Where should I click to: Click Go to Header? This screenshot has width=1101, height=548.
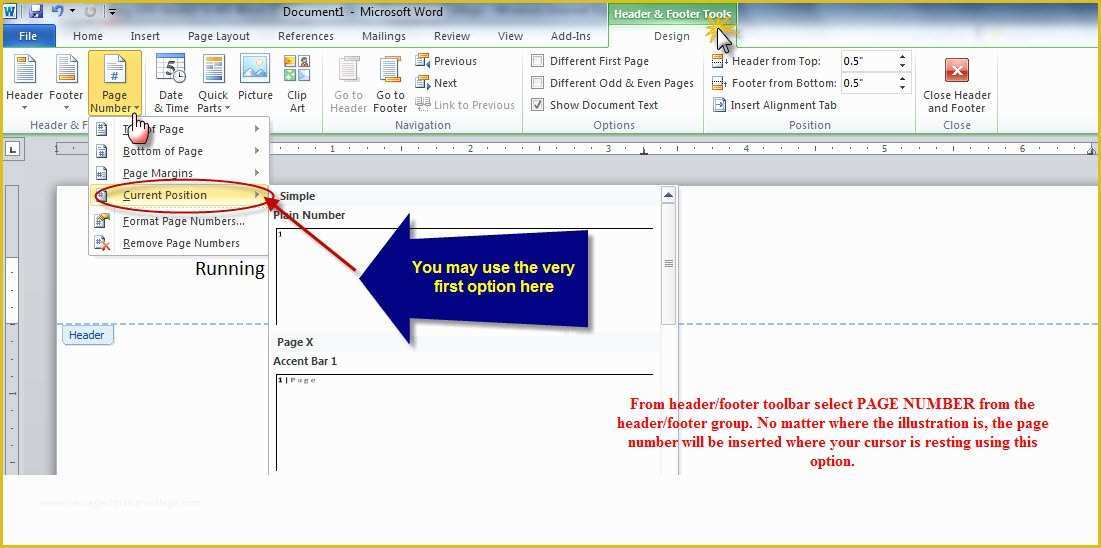pos(348,83)
